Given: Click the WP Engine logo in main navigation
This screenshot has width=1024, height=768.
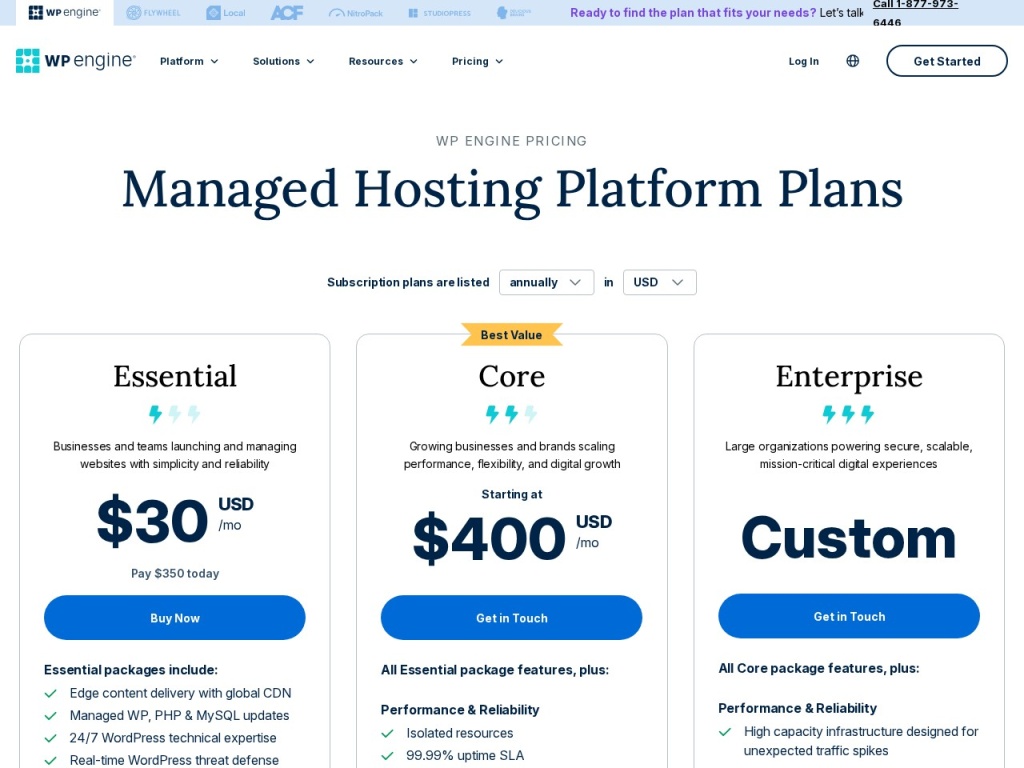Looking at the screenshot, I should pos(76,61).
